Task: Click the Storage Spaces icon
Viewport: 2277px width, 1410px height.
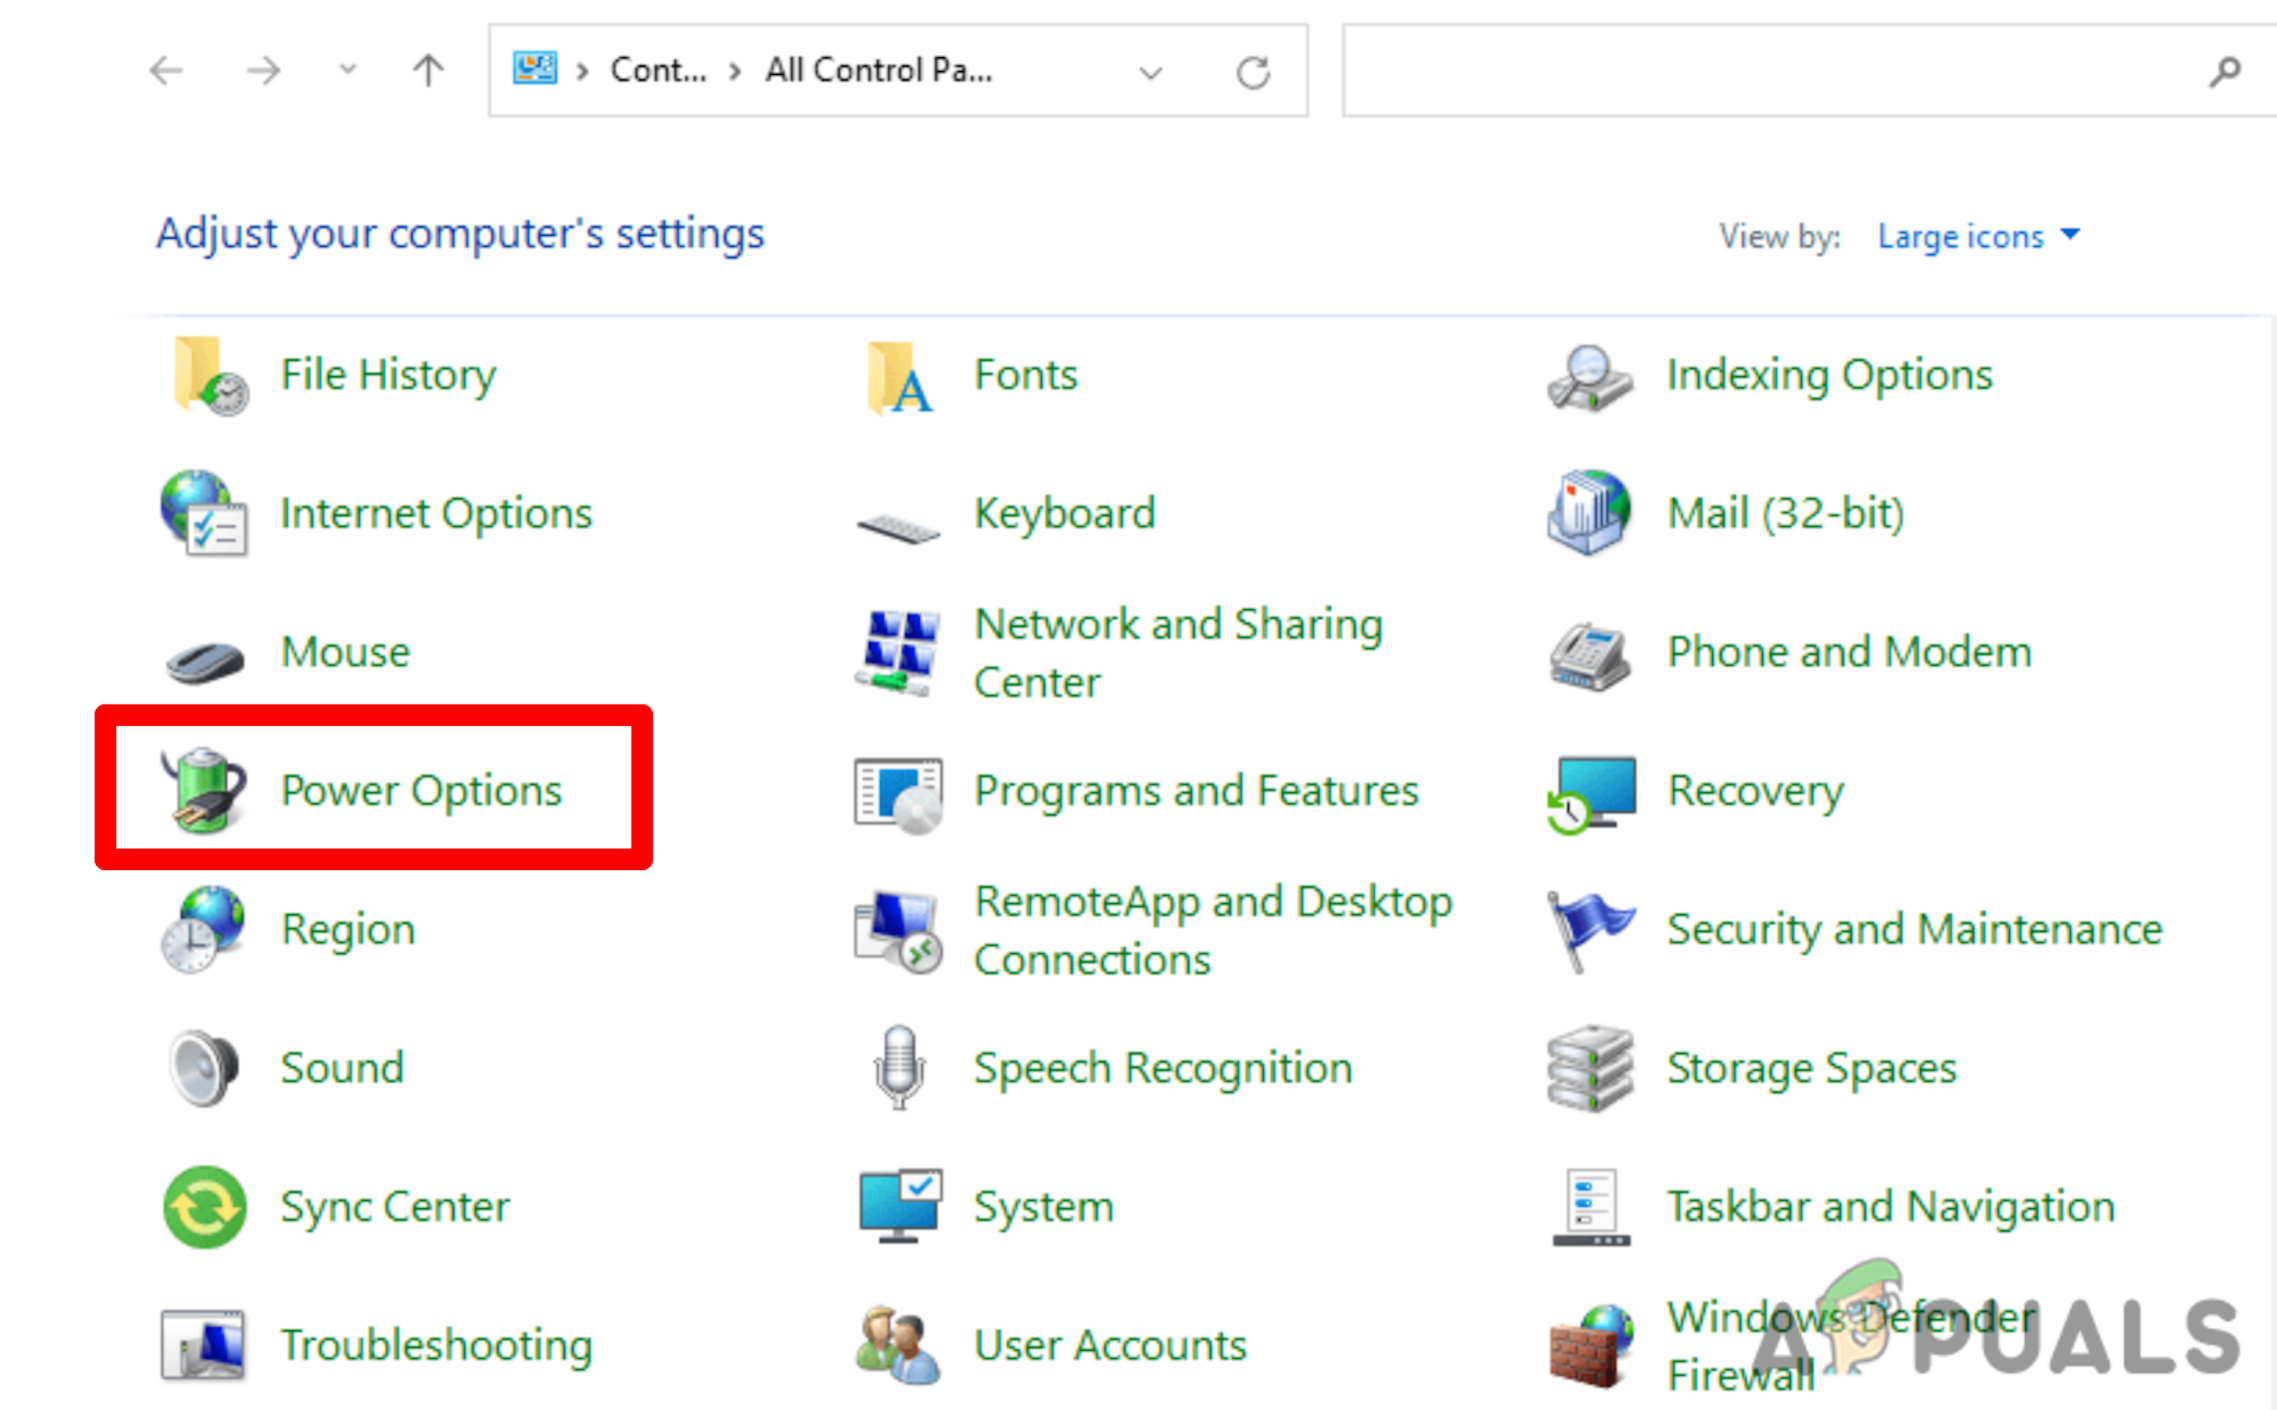Action: (x=1590, y=1066)
